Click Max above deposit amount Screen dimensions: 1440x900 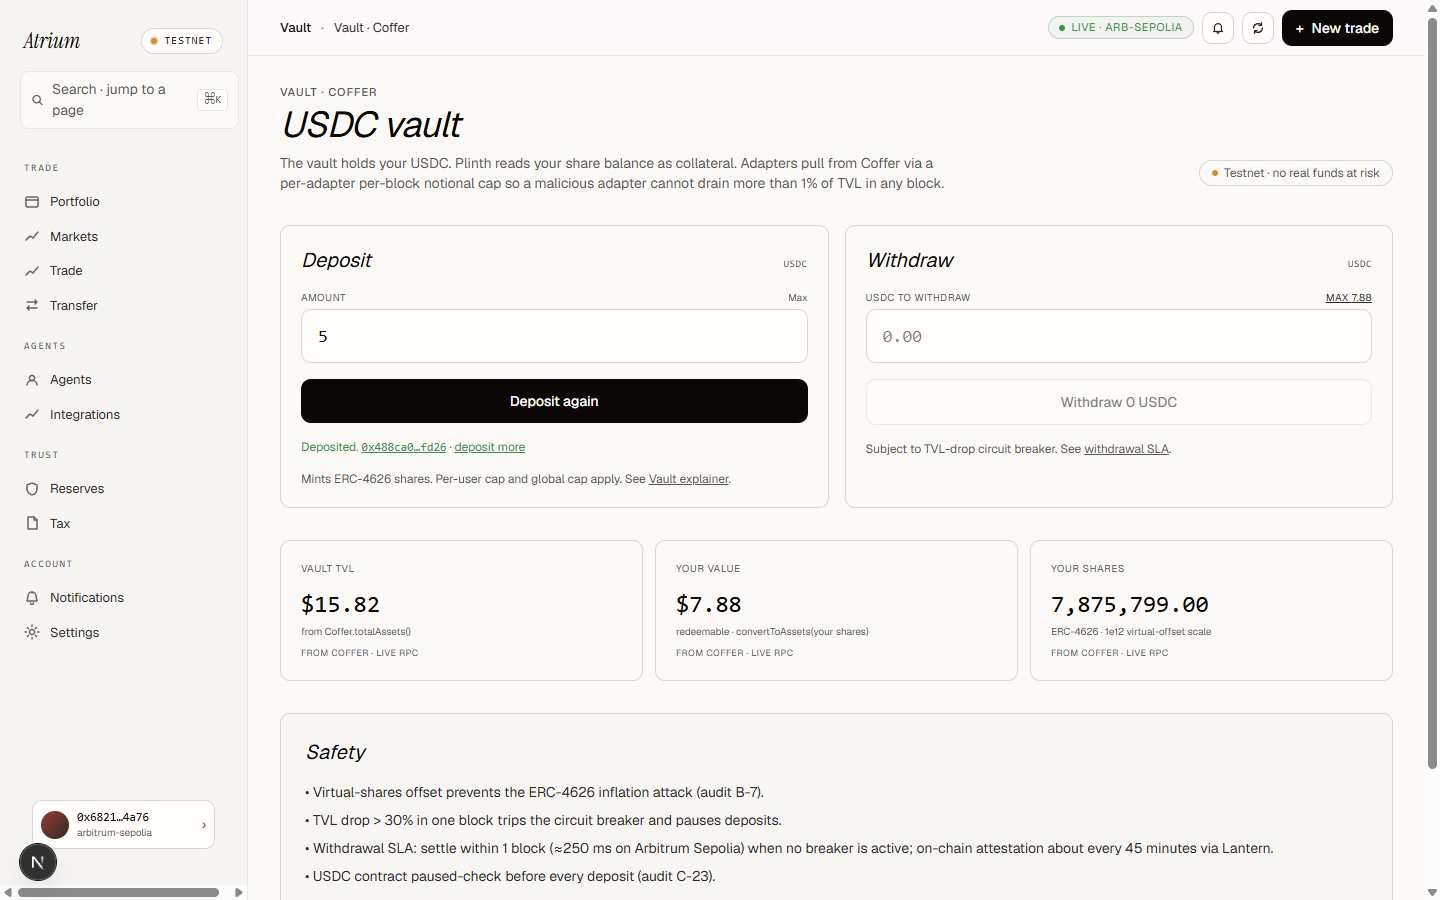point(797,298)
